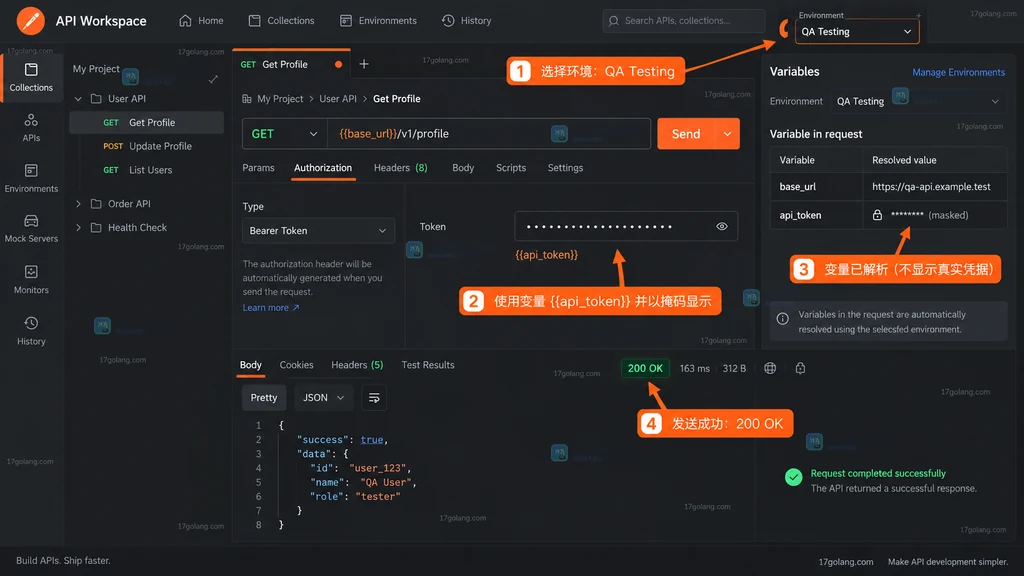
Task: Open the top Environment QA Testing dropdown
Action: click(x=857, y=31)
